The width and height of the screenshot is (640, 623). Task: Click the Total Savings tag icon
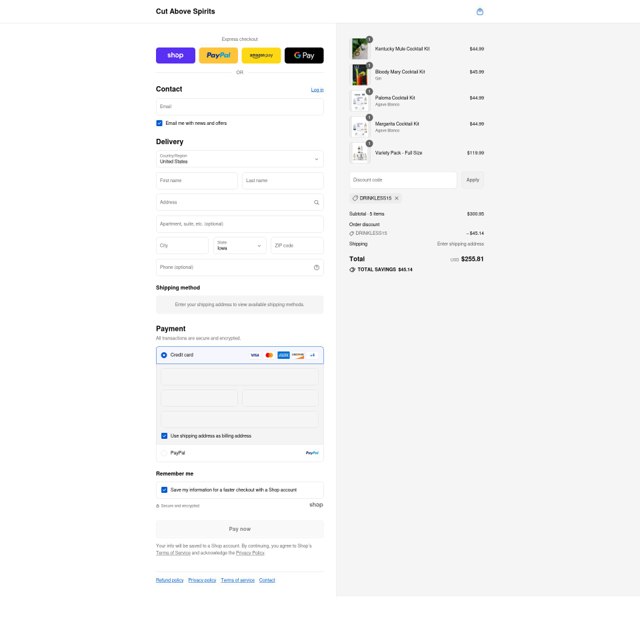coord(352,270)
